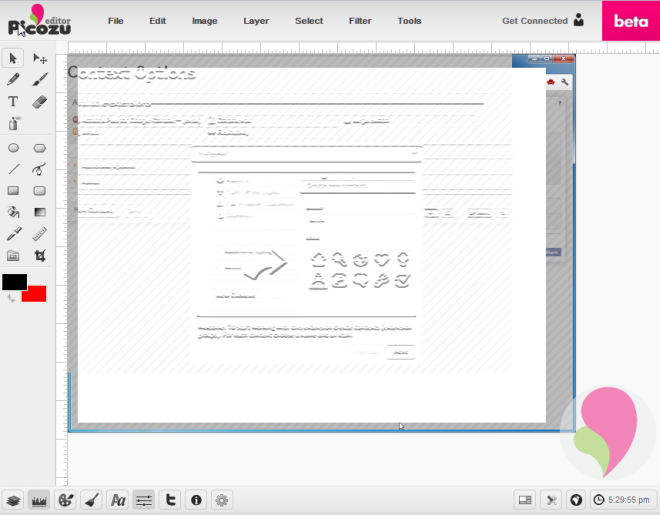The height and width of the screenshot is (515, 660).
Task: Open the File menu
Action: [x=116, y=21]
